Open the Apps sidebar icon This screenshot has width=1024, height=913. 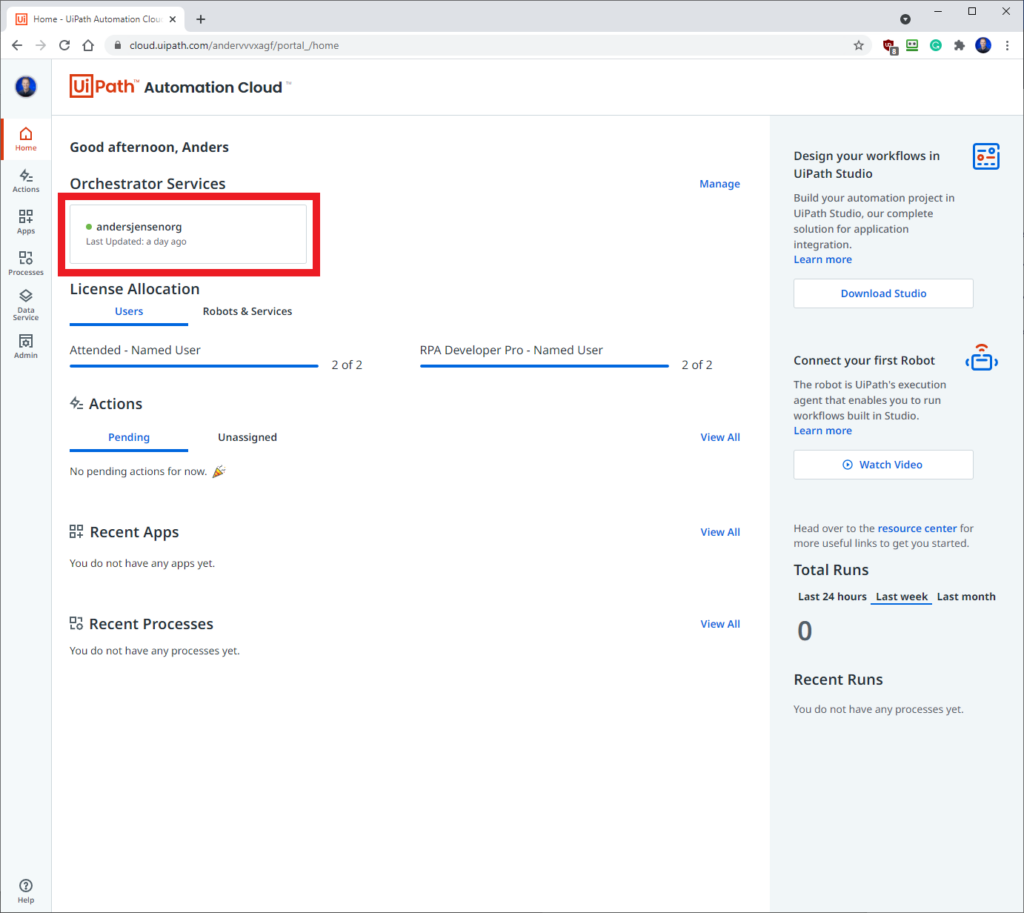tap(25, 222)
